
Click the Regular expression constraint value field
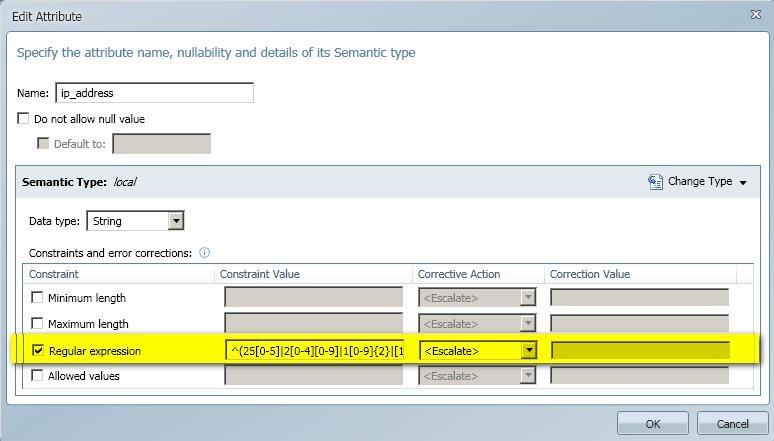coord(314,351)
